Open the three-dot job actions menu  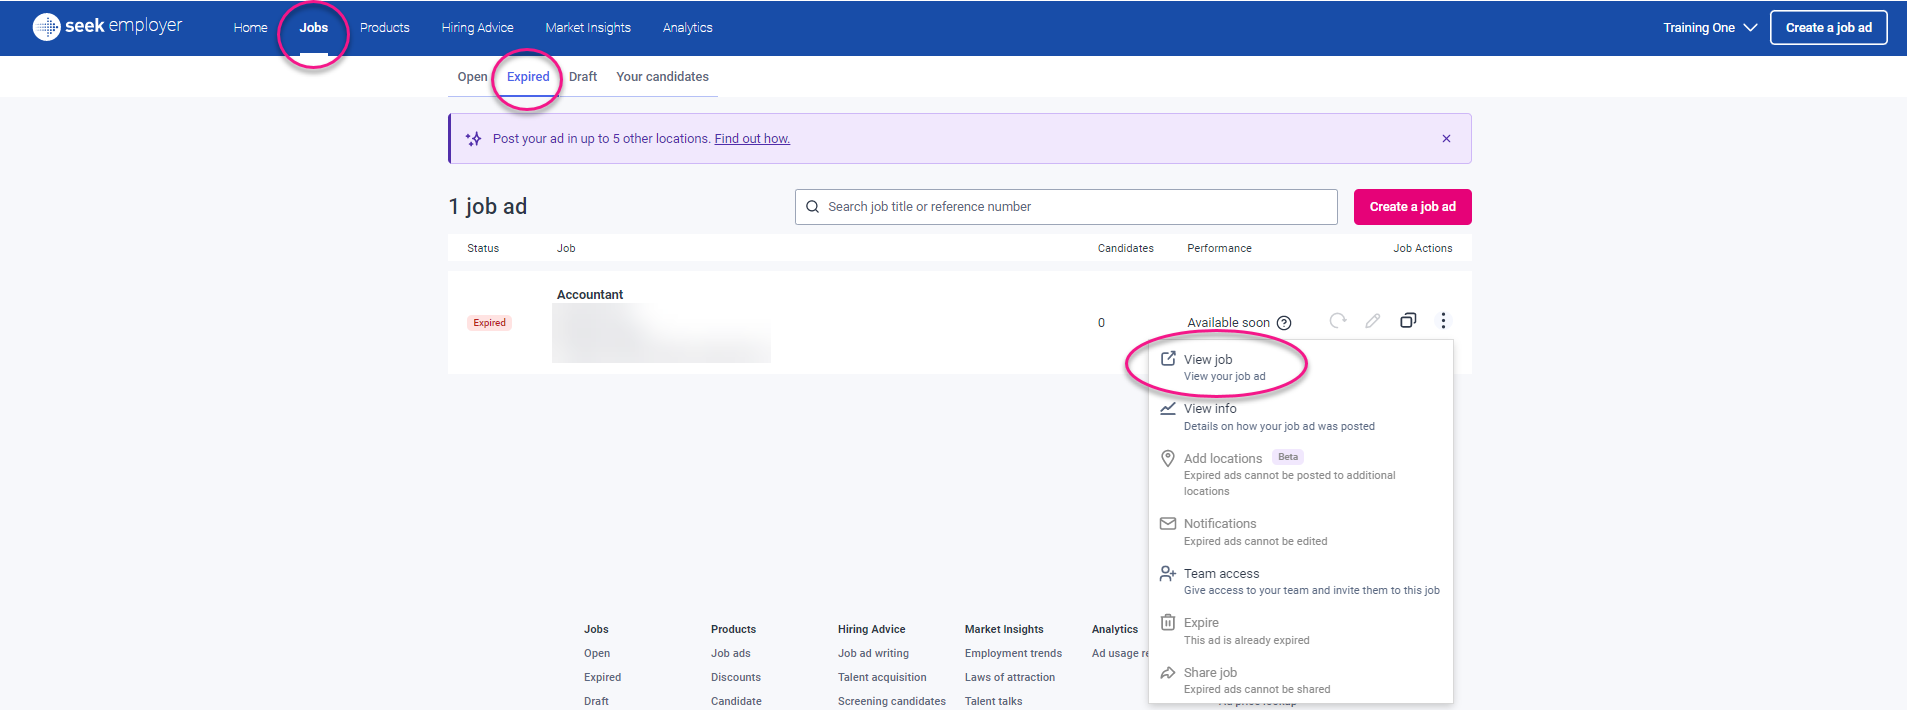click(1443, 321)
